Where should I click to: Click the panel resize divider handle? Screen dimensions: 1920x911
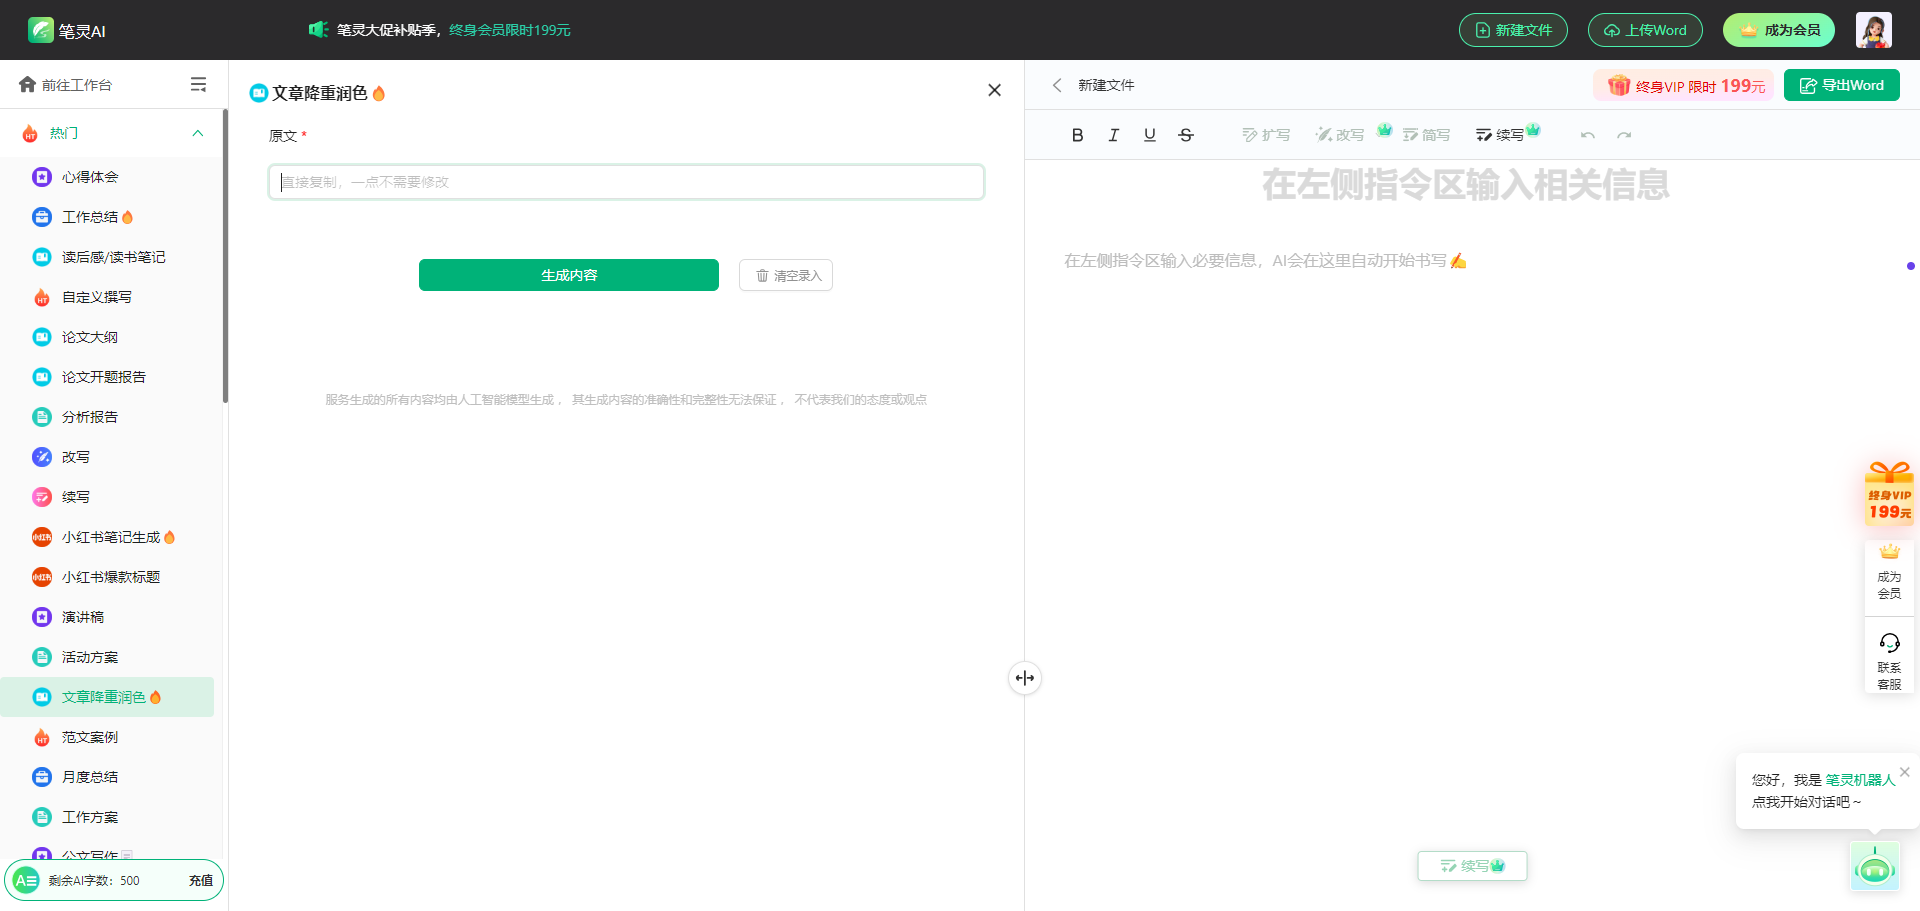1025,678
